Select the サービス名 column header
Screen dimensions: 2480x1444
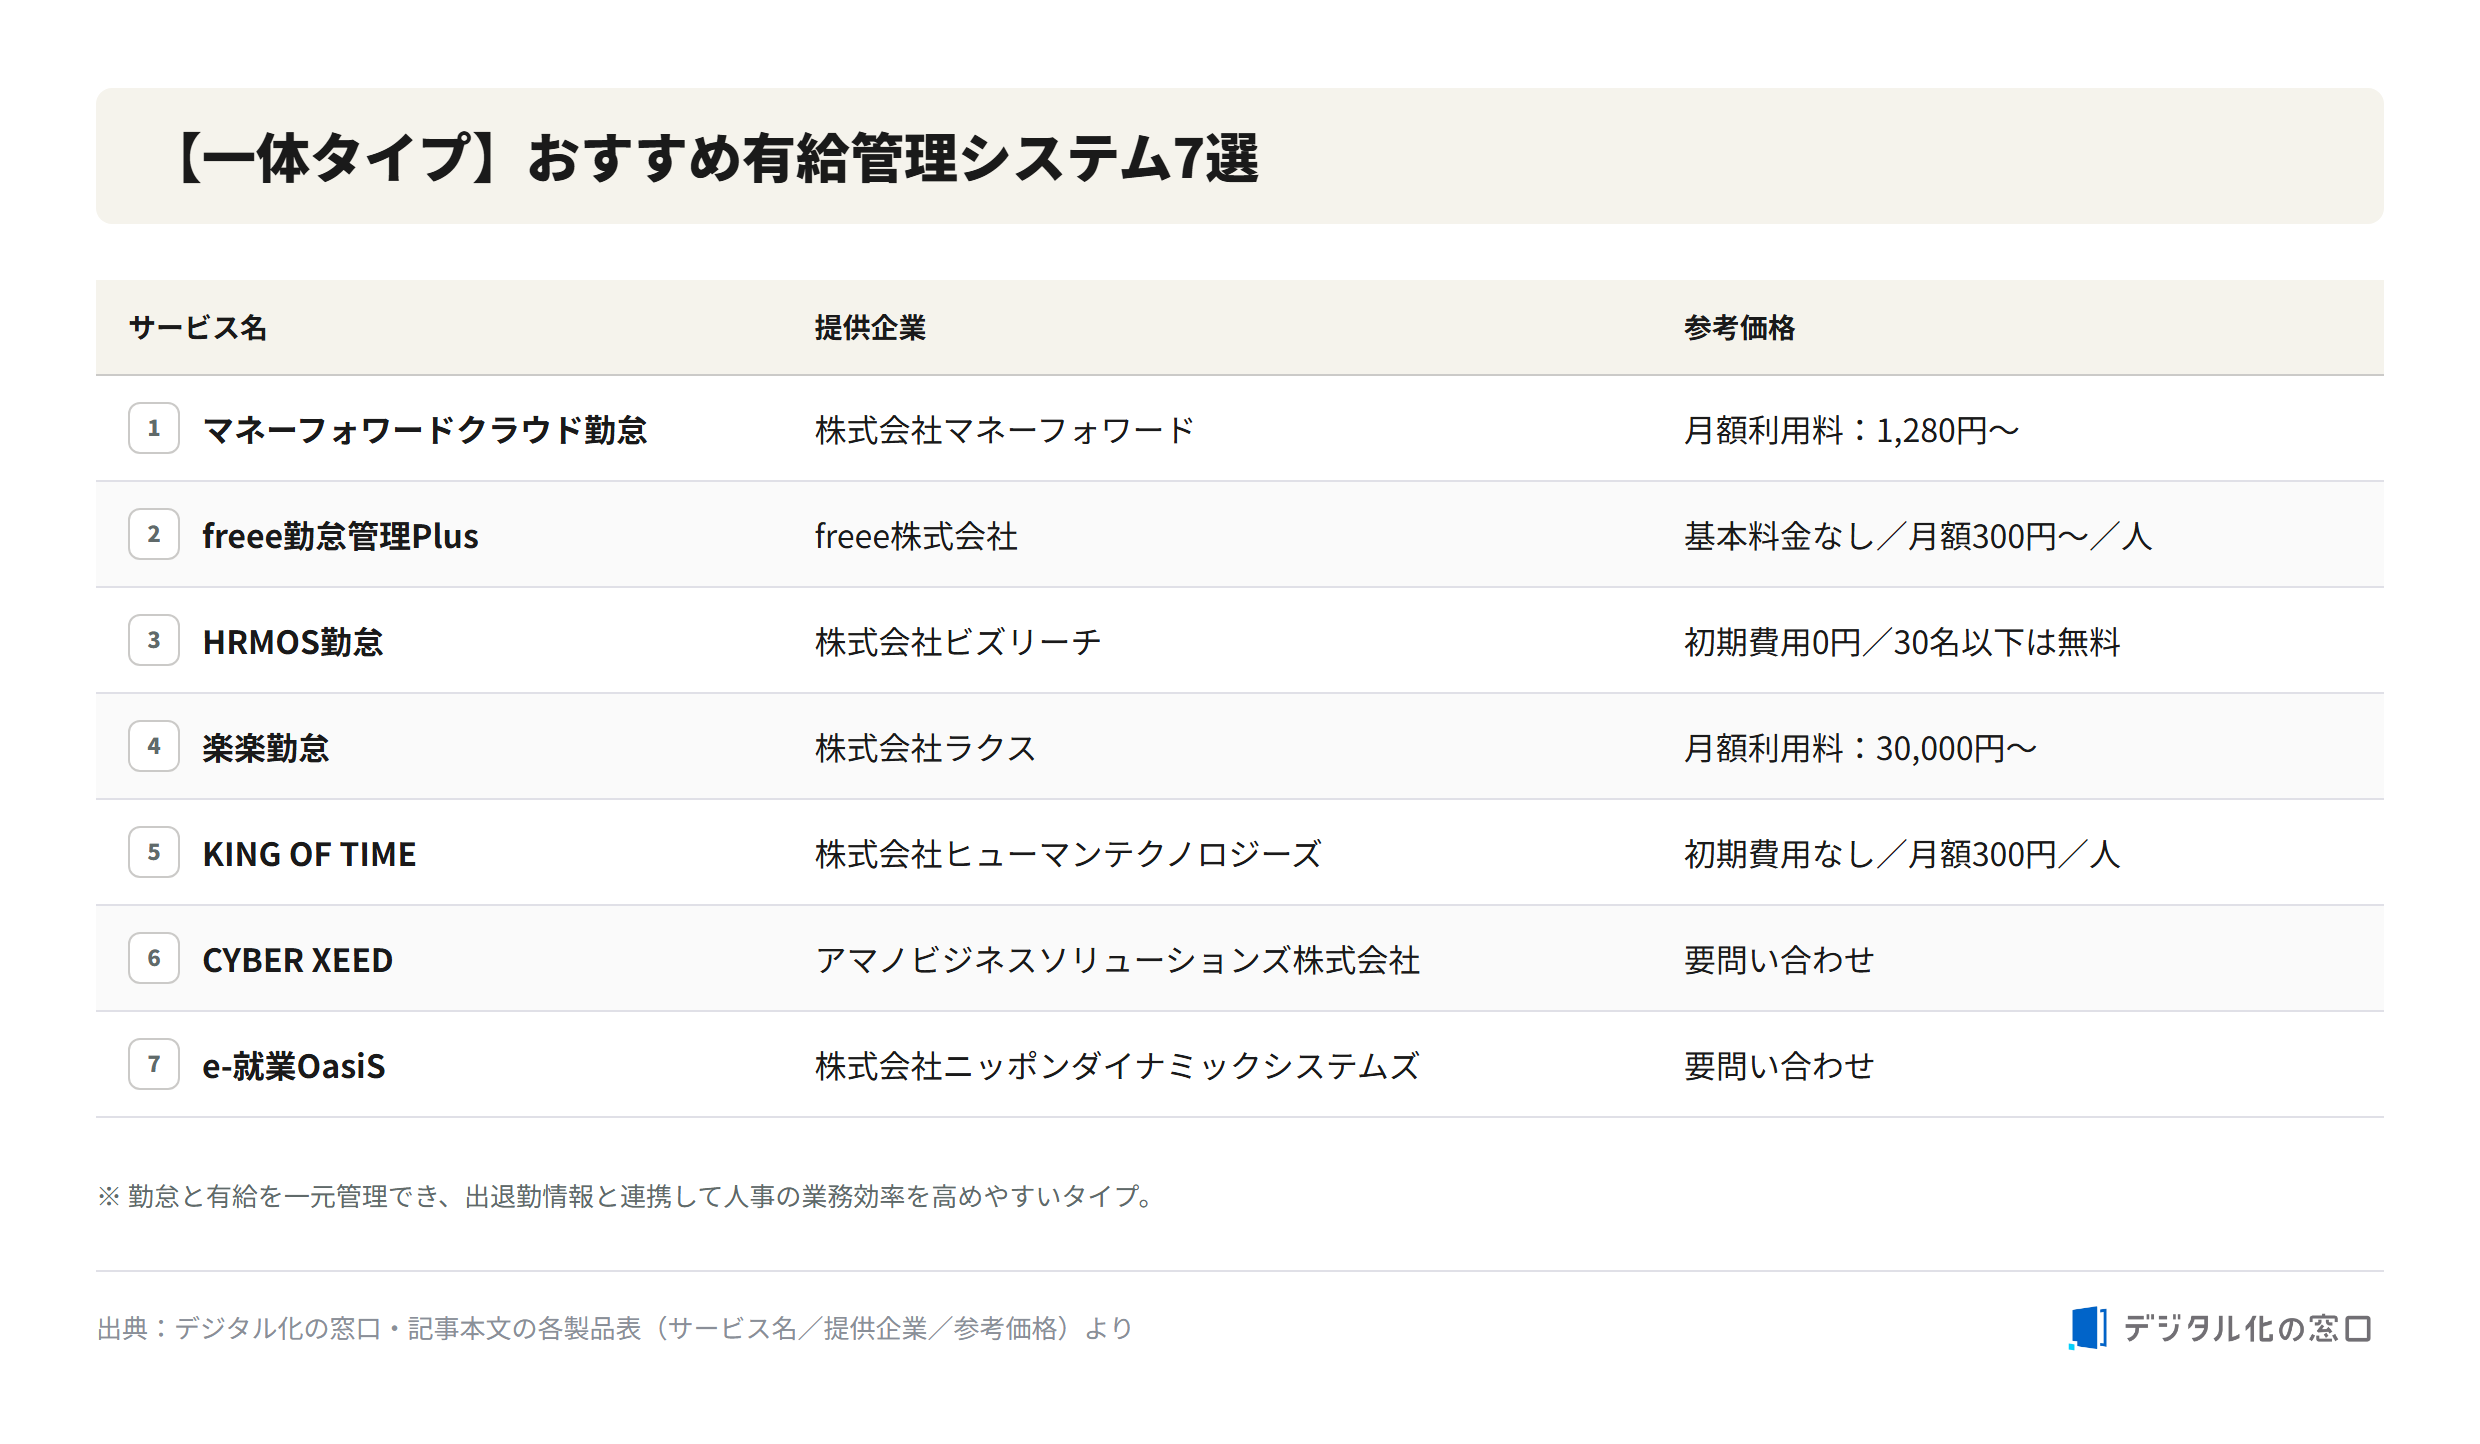198,328
